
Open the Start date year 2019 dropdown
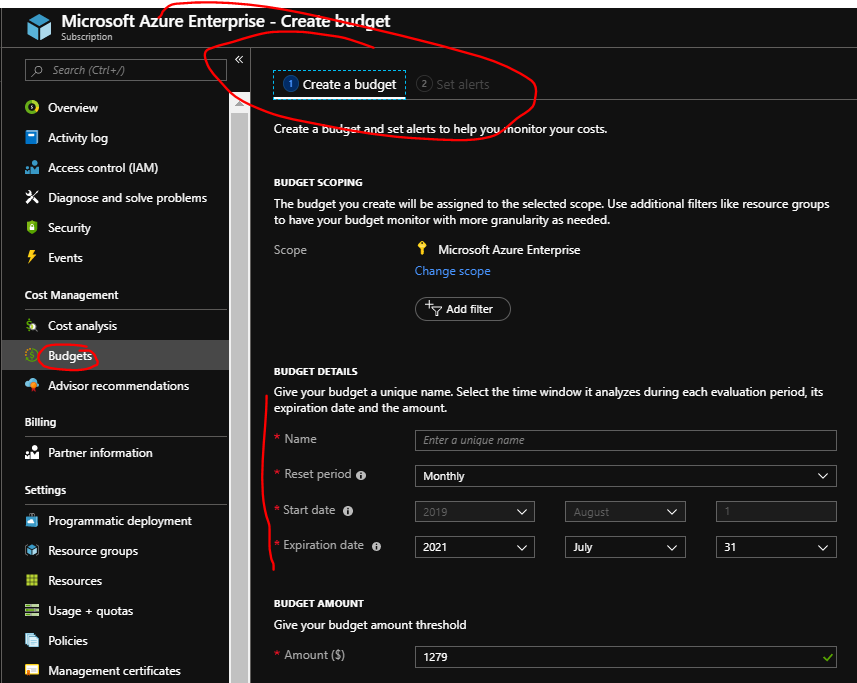pos(474,511)
